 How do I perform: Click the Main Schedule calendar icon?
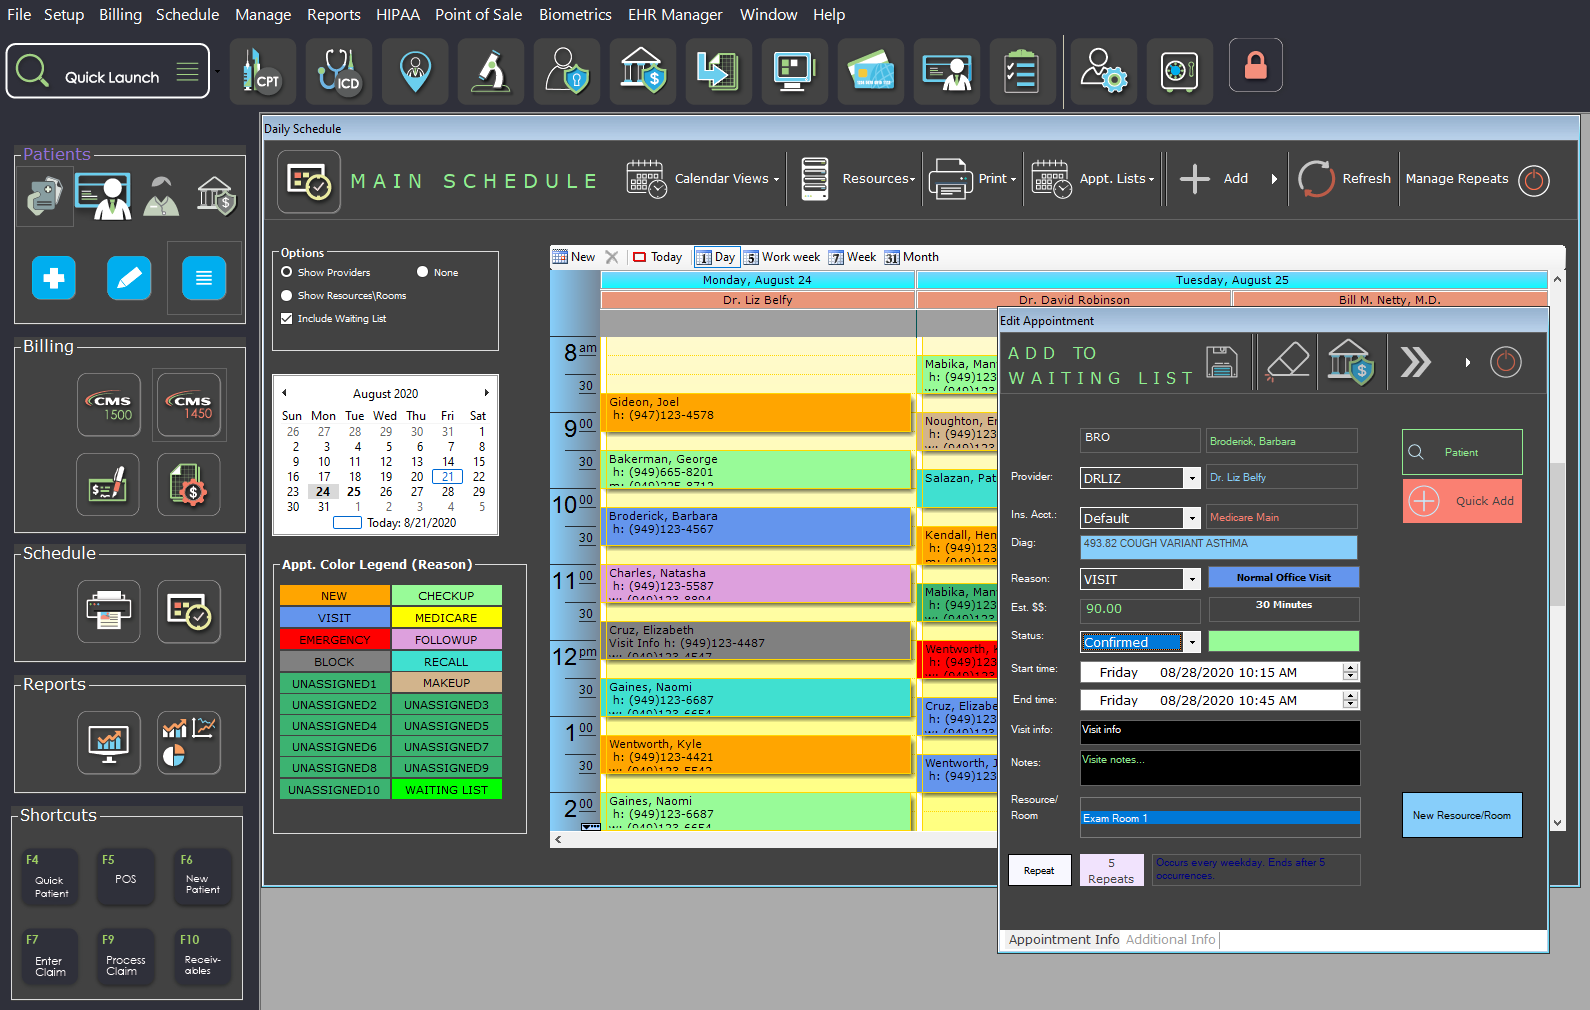click(309, 182)
